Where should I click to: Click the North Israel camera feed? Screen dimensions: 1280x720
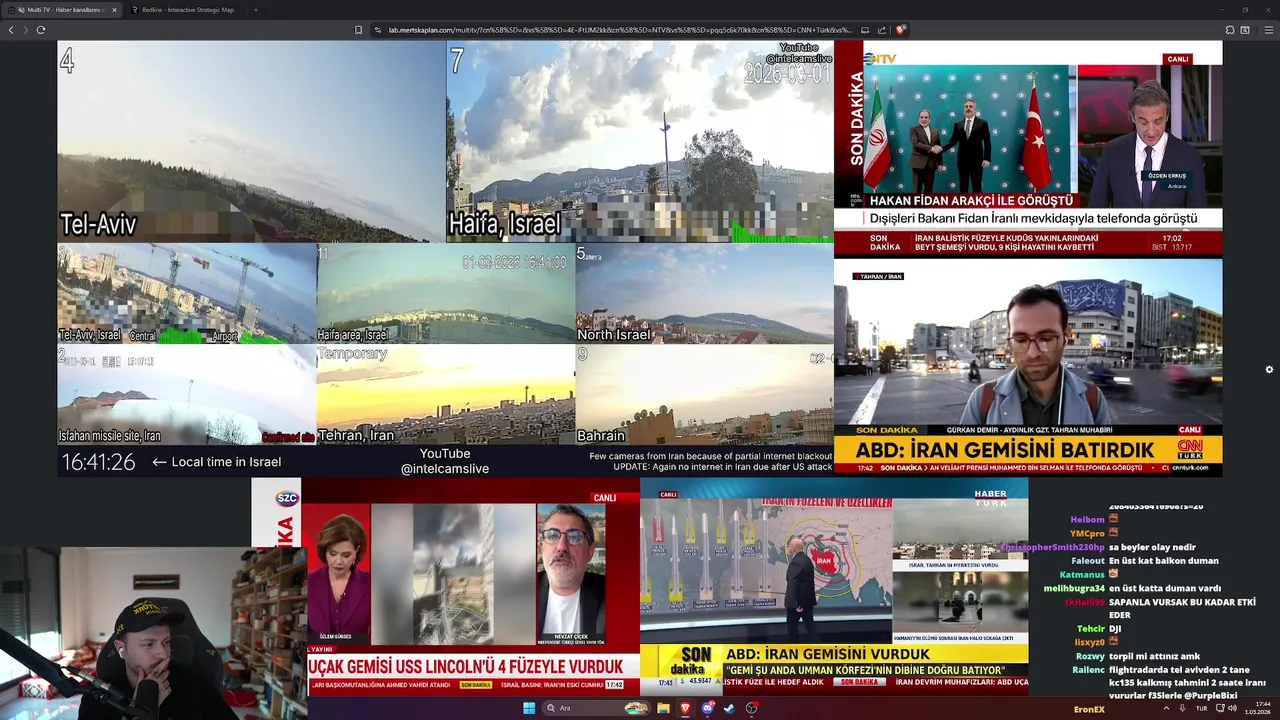pos(705,293)
